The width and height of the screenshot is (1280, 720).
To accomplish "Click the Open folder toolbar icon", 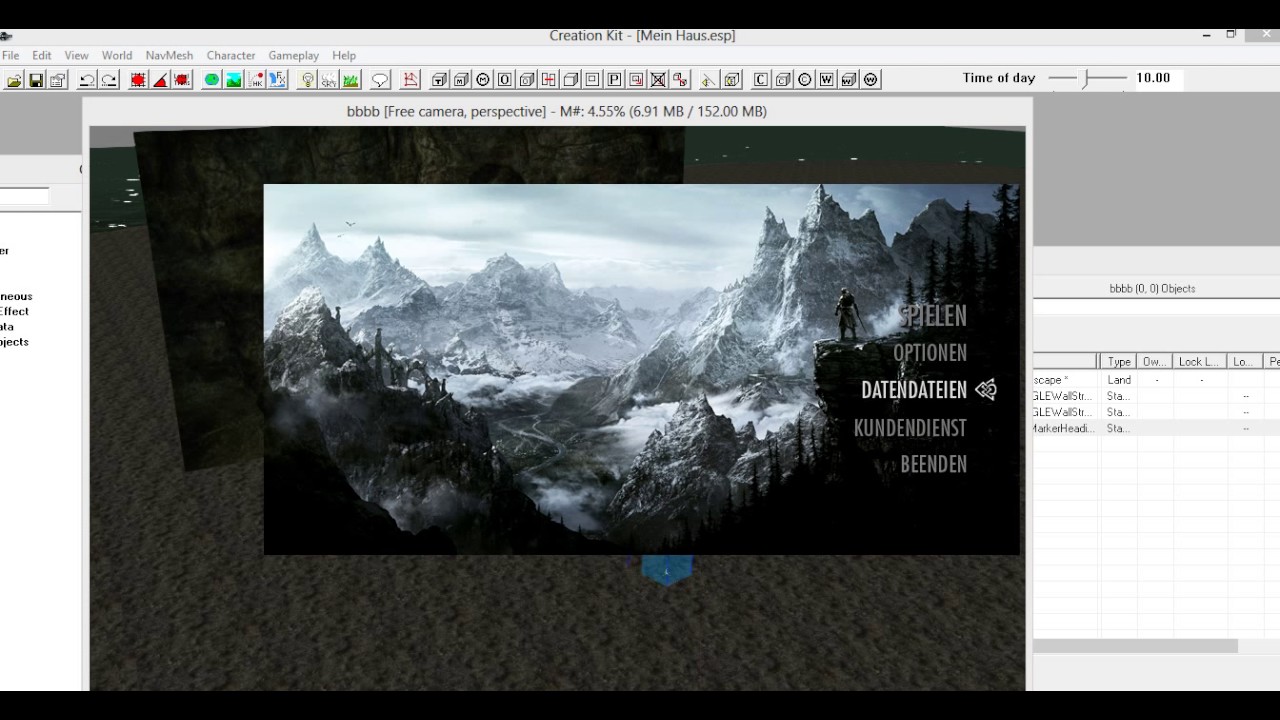I will point(14,79).
